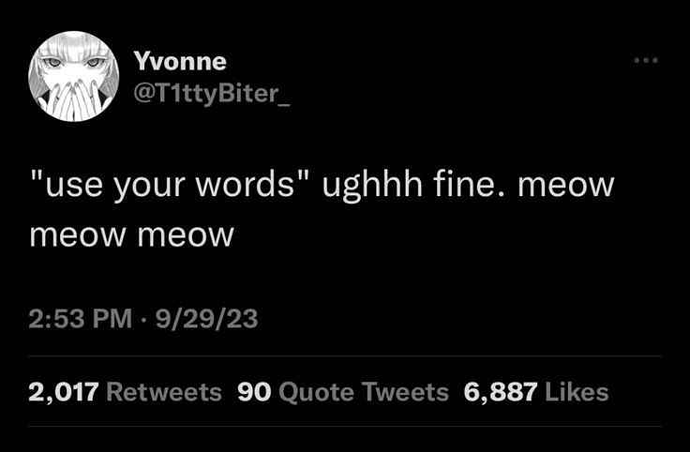Click the word "fine." in the tweet
The image size is (690, 452).
470,183
